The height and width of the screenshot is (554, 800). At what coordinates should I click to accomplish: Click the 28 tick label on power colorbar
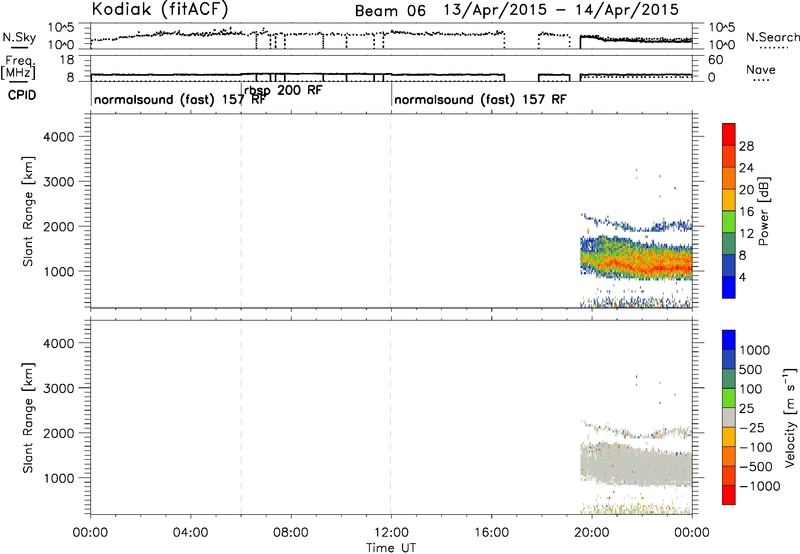(x=746, y=146)
